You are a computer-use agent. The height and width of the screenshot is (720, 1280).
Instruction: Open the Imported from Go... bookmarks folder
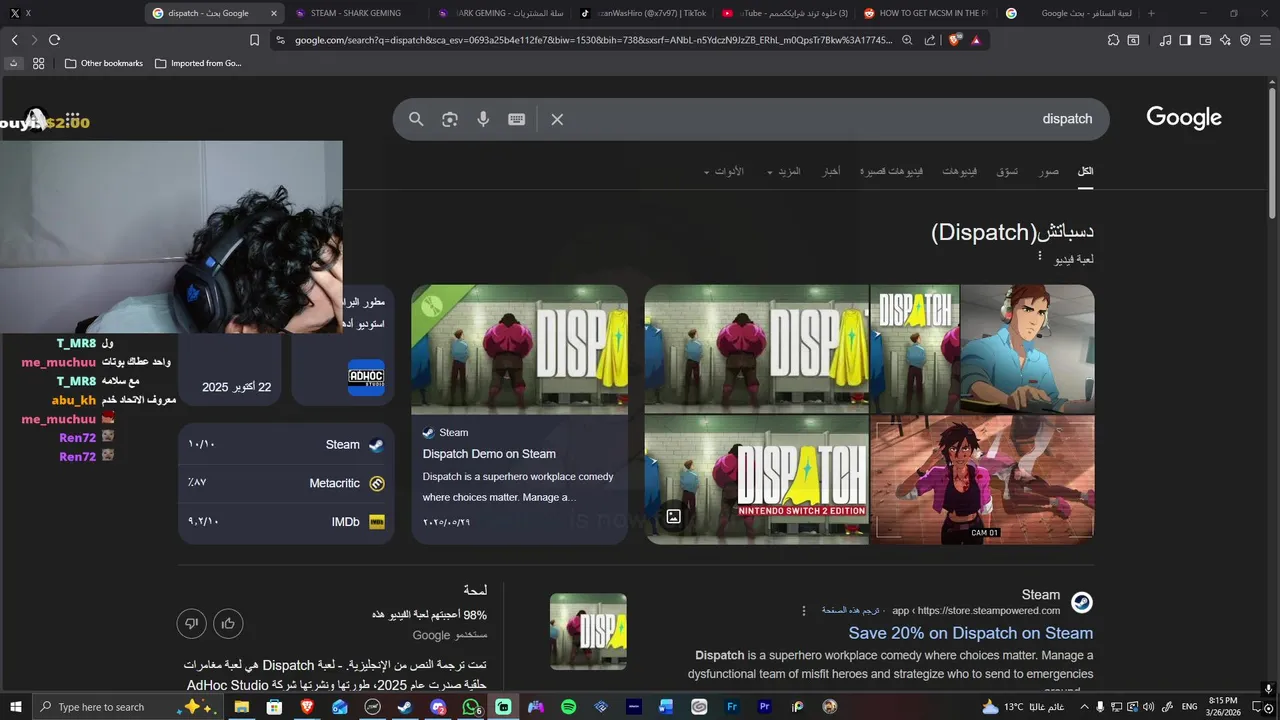198,63
